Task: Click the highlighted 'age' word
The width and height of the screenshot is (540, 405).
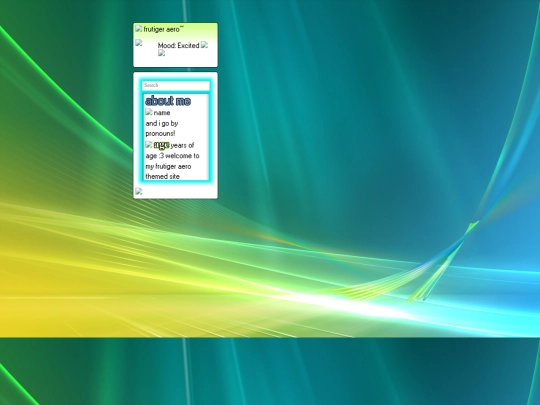Action: click(161, 145)
